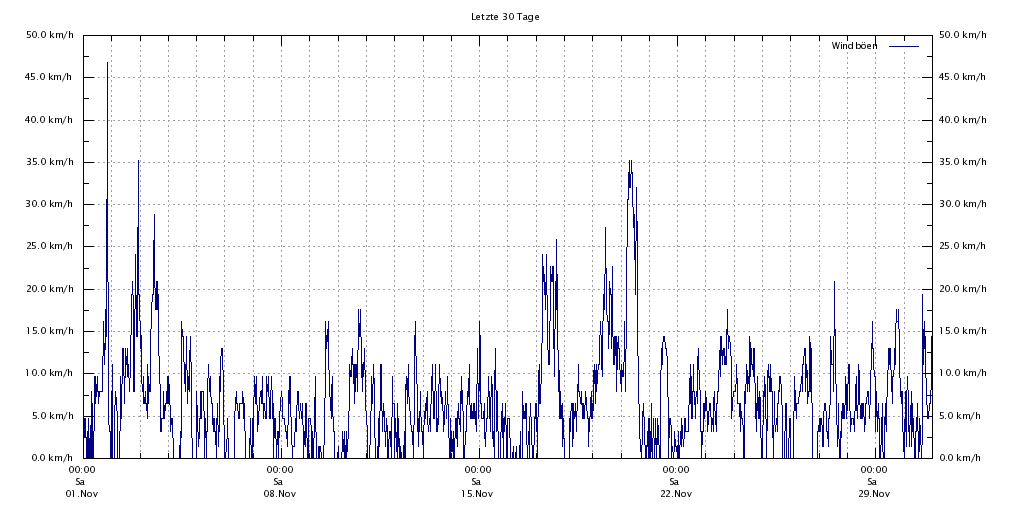Select the 29.Nov date label on the x-axis
The image size is (1015, 507).
point(873,493)
